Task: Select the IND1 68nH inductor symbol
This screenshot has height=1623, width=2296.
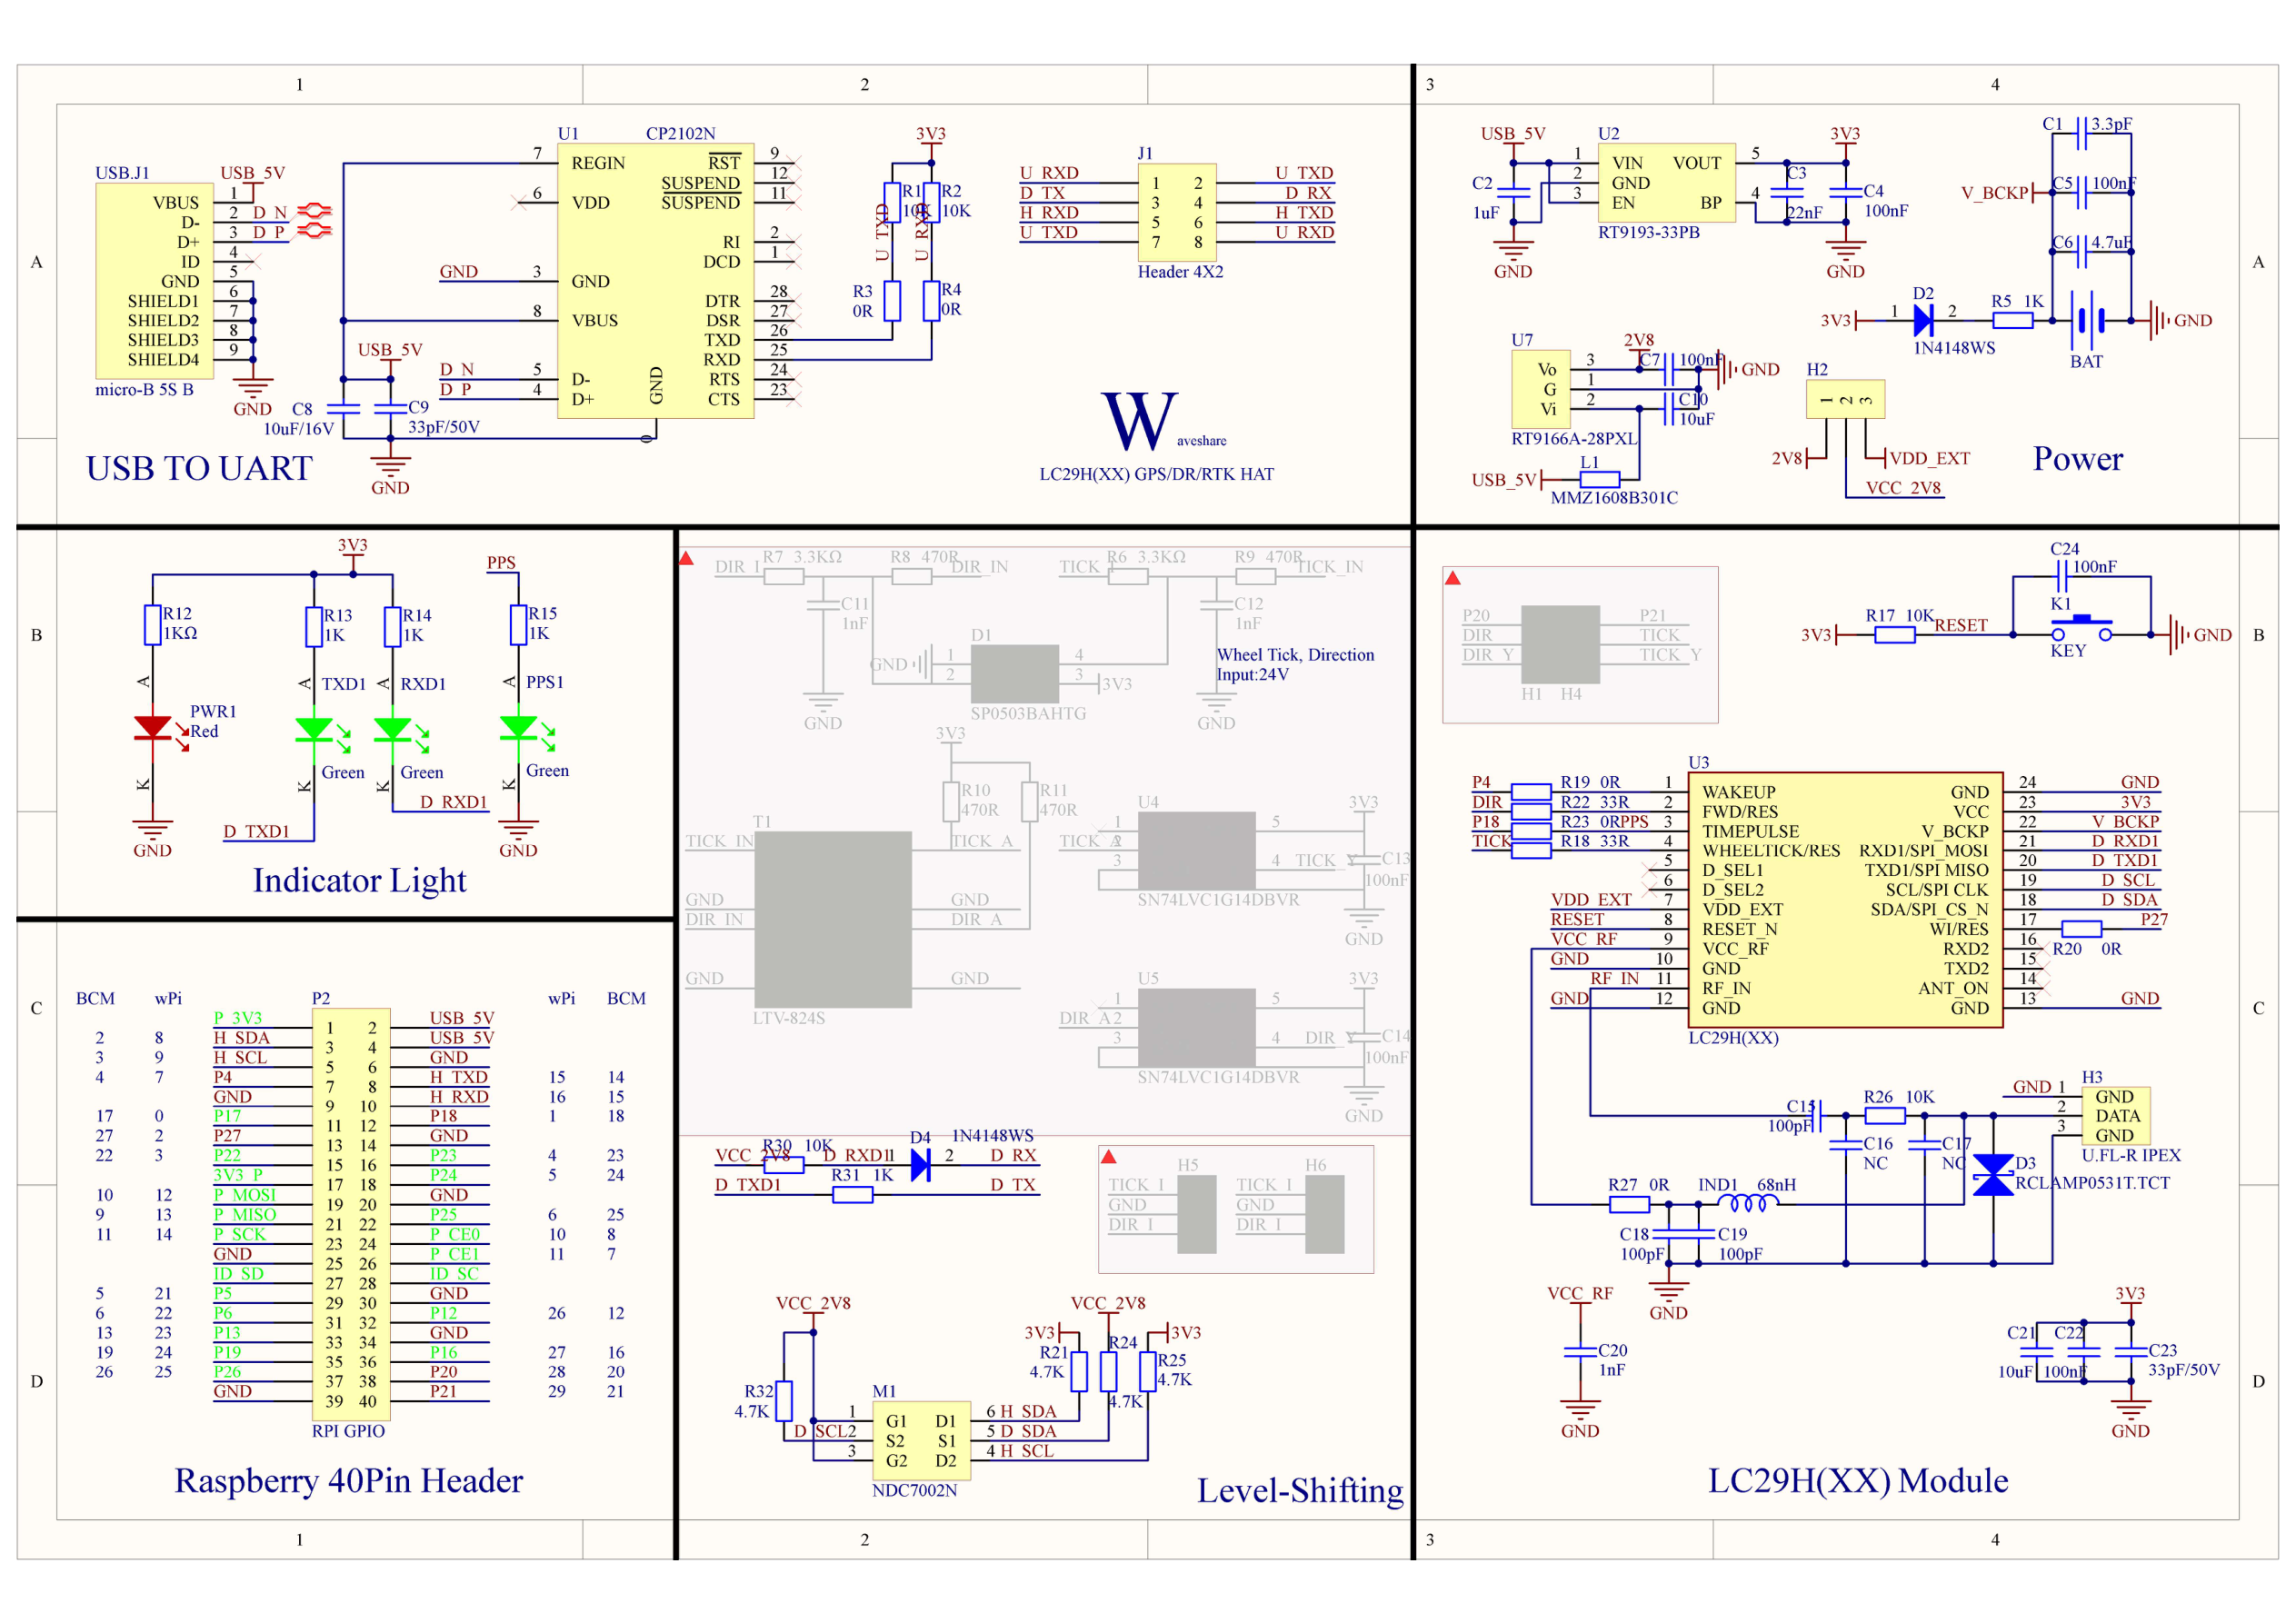Action: 1747,1204
